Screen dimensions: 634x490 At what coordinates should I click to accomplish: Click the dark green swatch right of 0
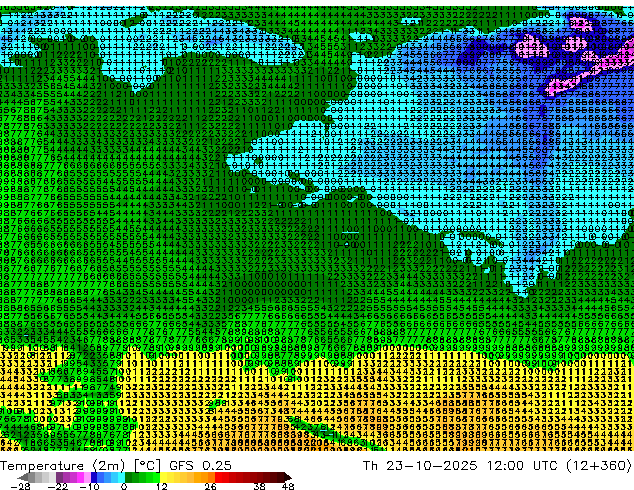(129, 477)
